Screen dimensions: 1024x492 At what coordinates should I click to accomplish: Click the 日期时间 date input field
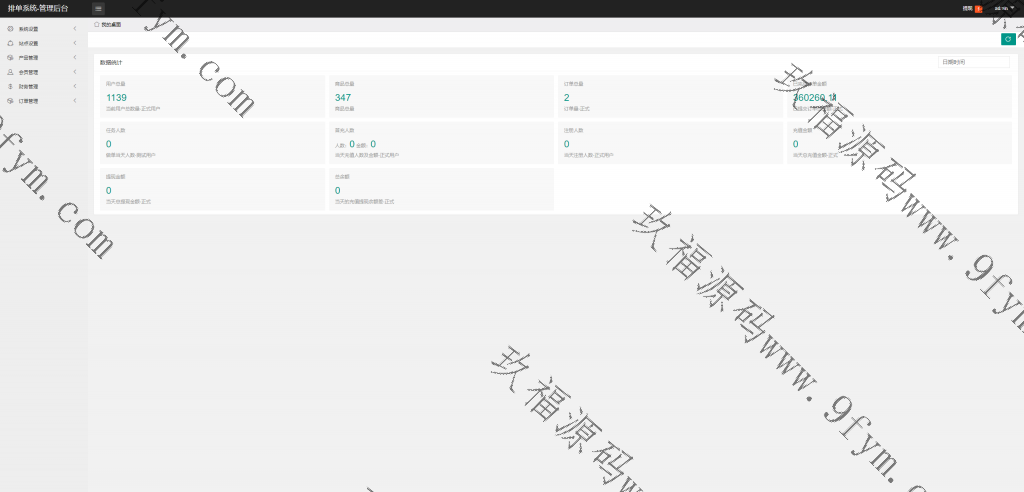[974, 62]
